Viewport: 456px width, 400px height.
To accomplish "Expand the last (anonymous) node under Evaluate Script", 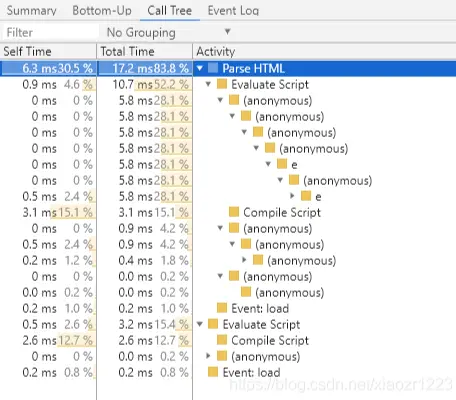I will point(208,356).
